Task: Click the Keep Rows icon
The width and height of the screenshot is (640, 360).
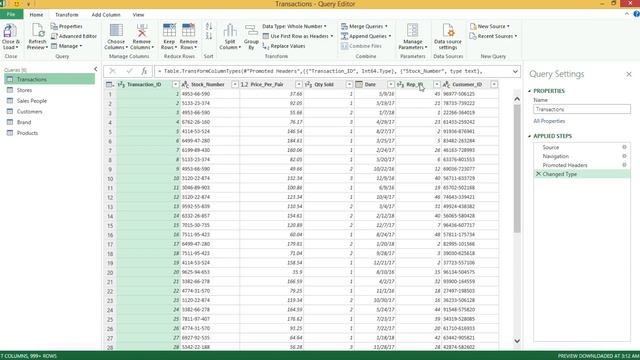Action: pyautogui.click(x=169, y=31)
